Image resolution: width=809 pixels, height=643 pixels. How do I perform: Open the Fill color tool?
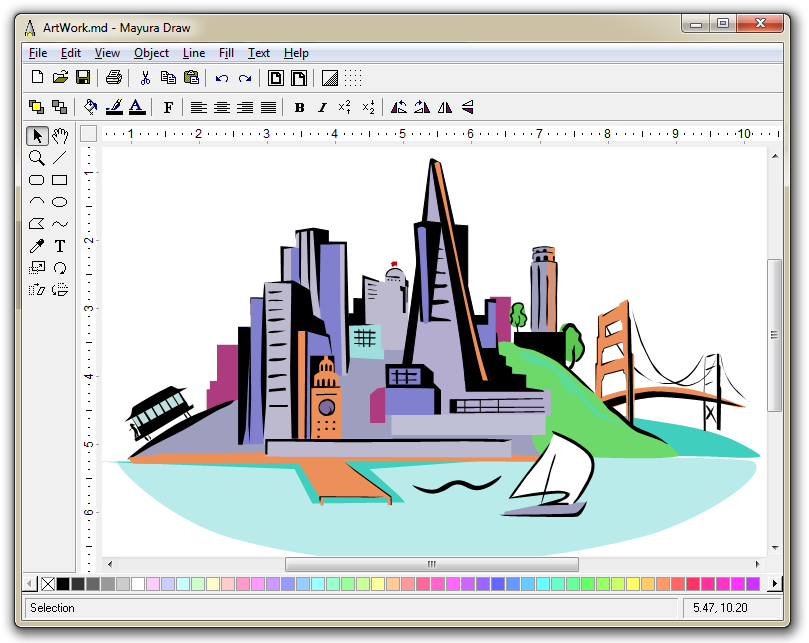(x=89, y=106)
